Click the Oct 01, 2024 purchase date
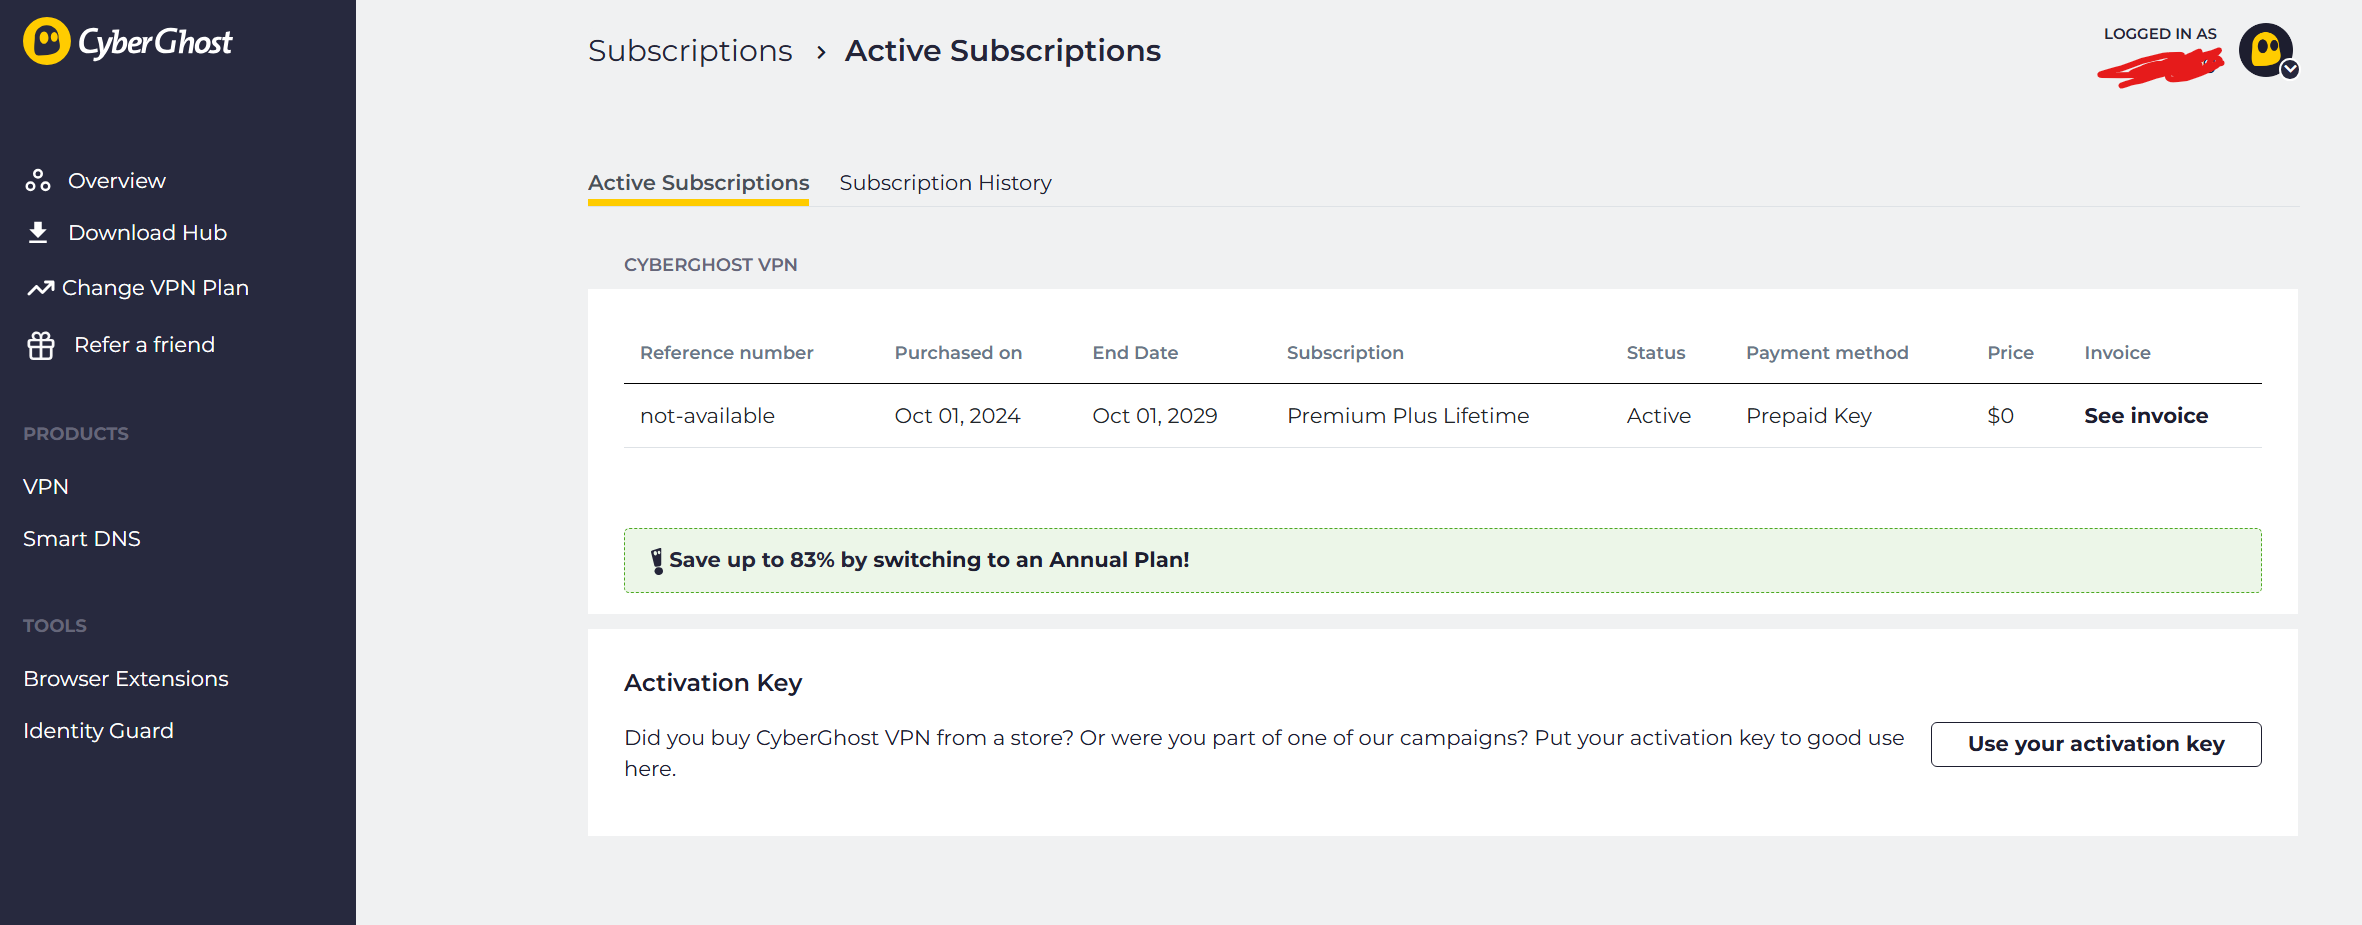Screen dimensions: 2362x925 coord(957,416)
